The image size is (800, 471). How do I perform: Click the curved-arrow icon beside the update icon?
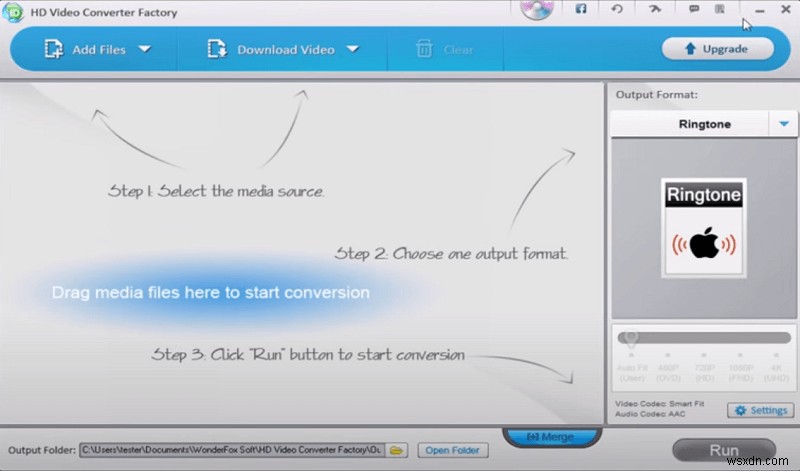[x=655, y=9]
